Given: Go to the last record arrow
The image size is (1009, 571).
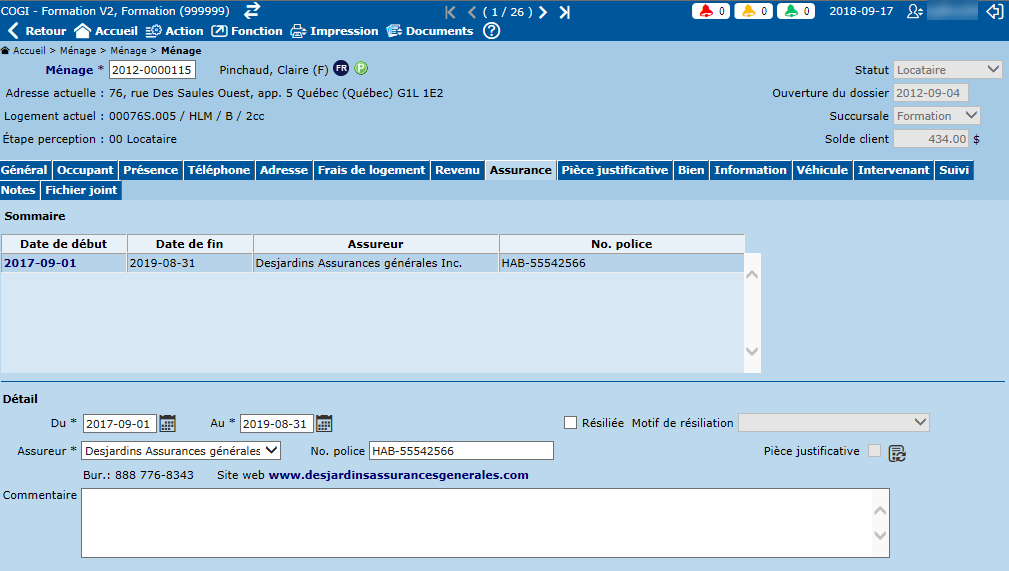Looking at the screenshot, I should click(x=564, y=12).
